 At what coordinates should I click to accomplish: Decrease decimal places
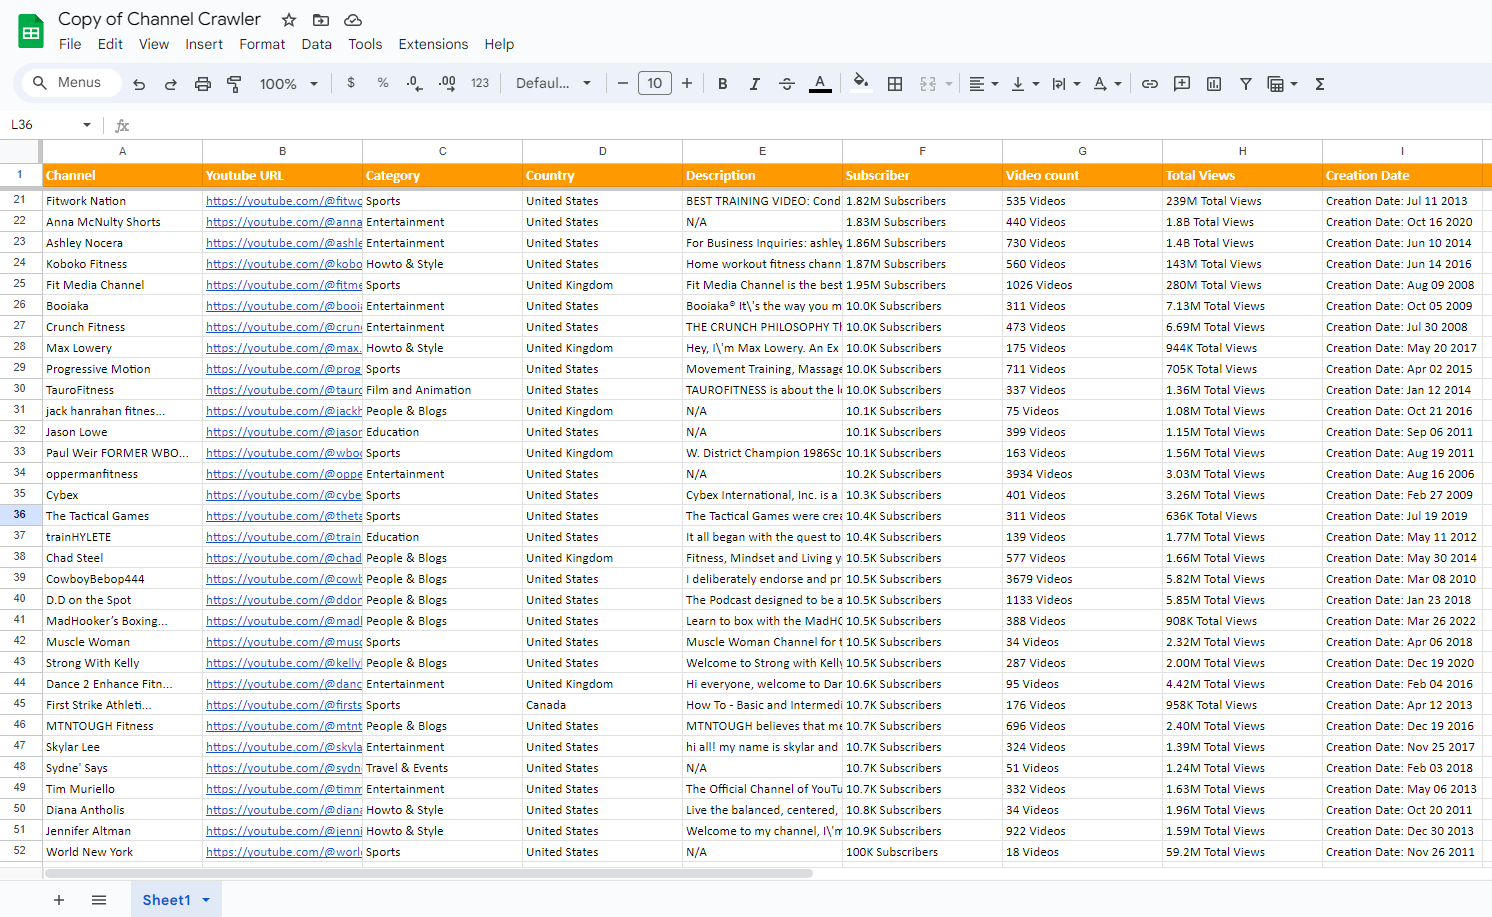pyautogui.click(x=415, y=83)
